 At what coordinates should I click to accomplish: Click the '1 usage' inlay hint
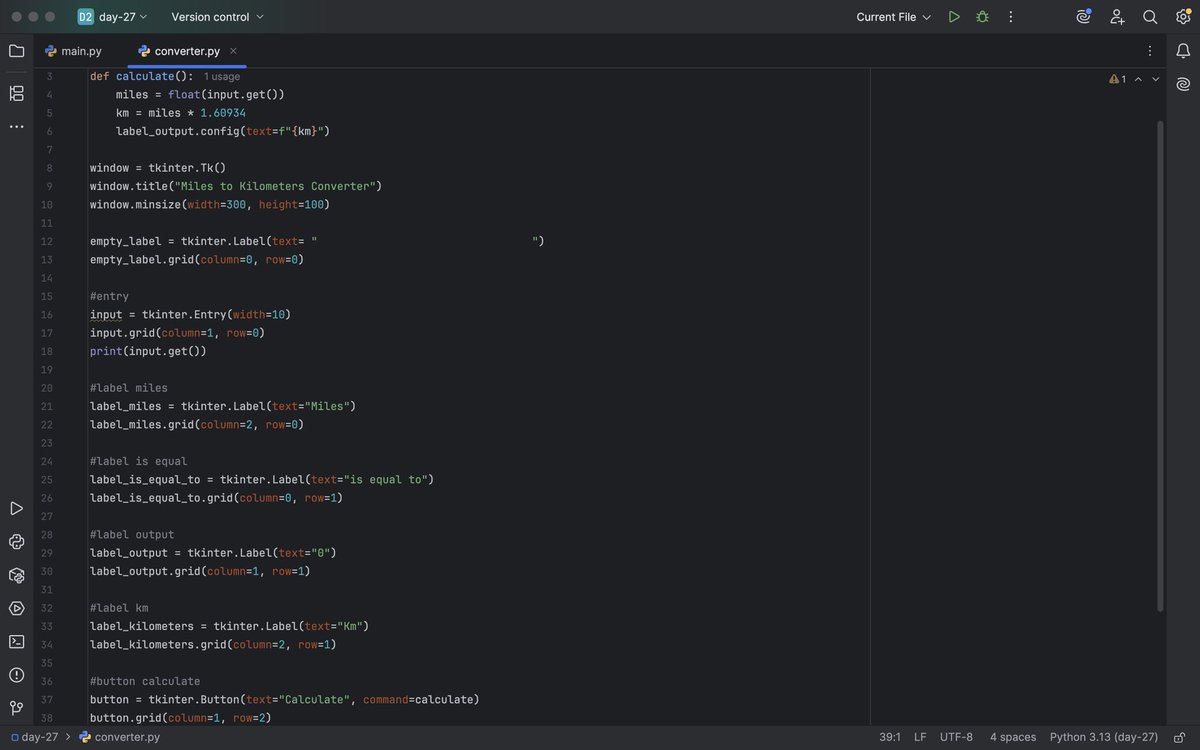[222, 76]
